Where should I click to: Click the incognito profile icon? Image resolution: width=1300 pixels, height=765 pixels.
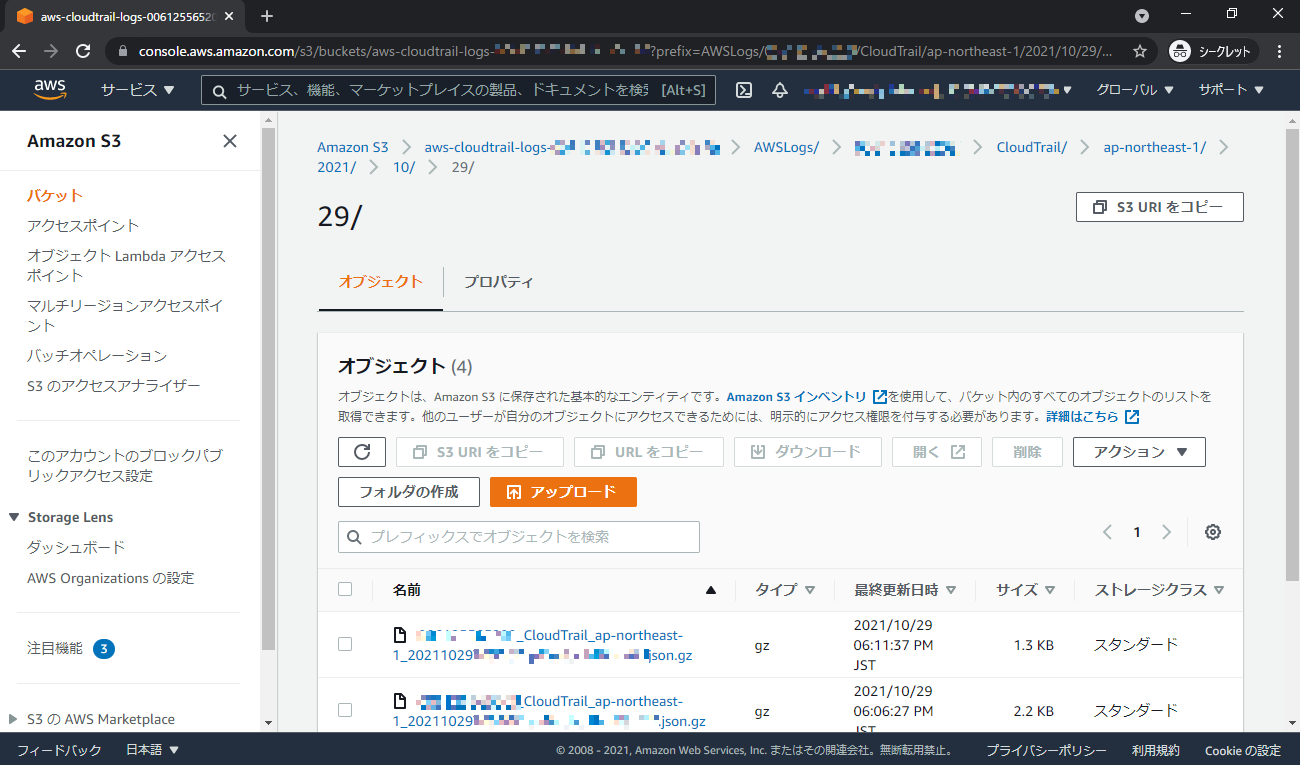tap(1180, 51)
